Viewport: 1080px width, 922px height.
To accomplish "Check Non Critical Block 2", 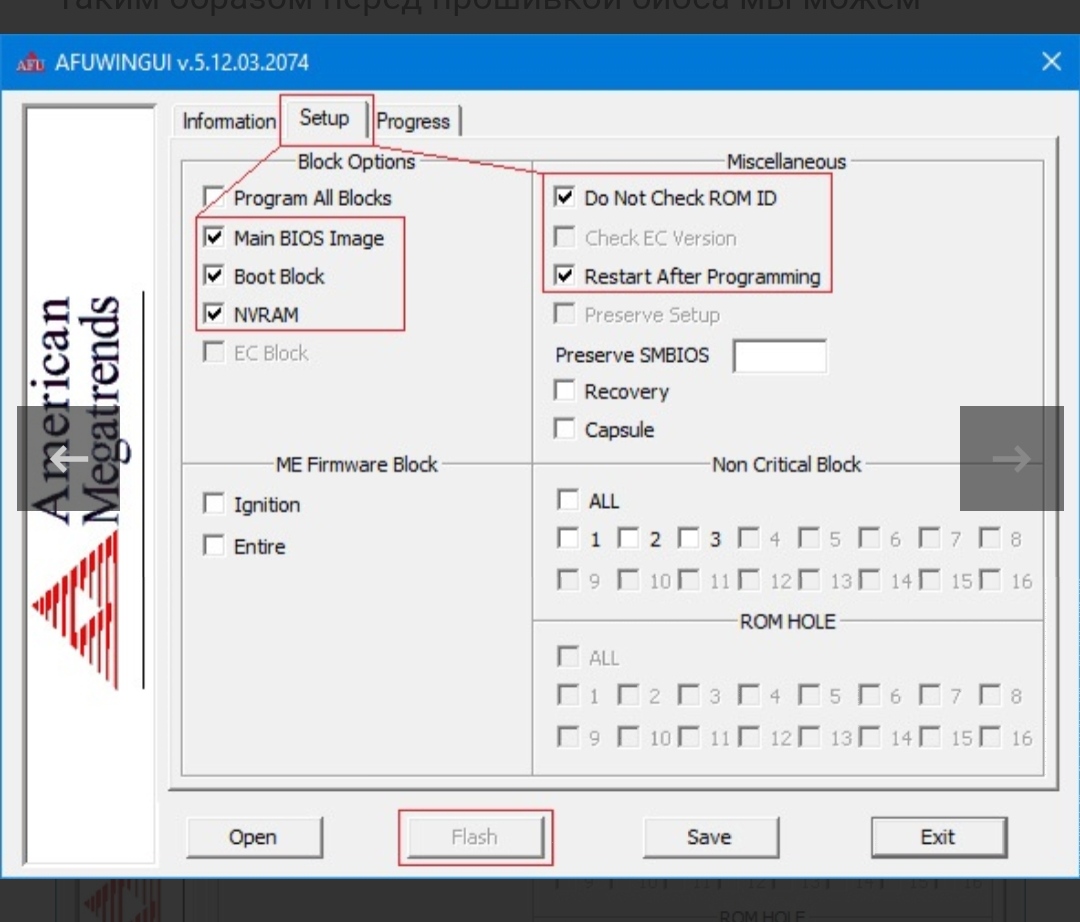I will coord(628,538).
